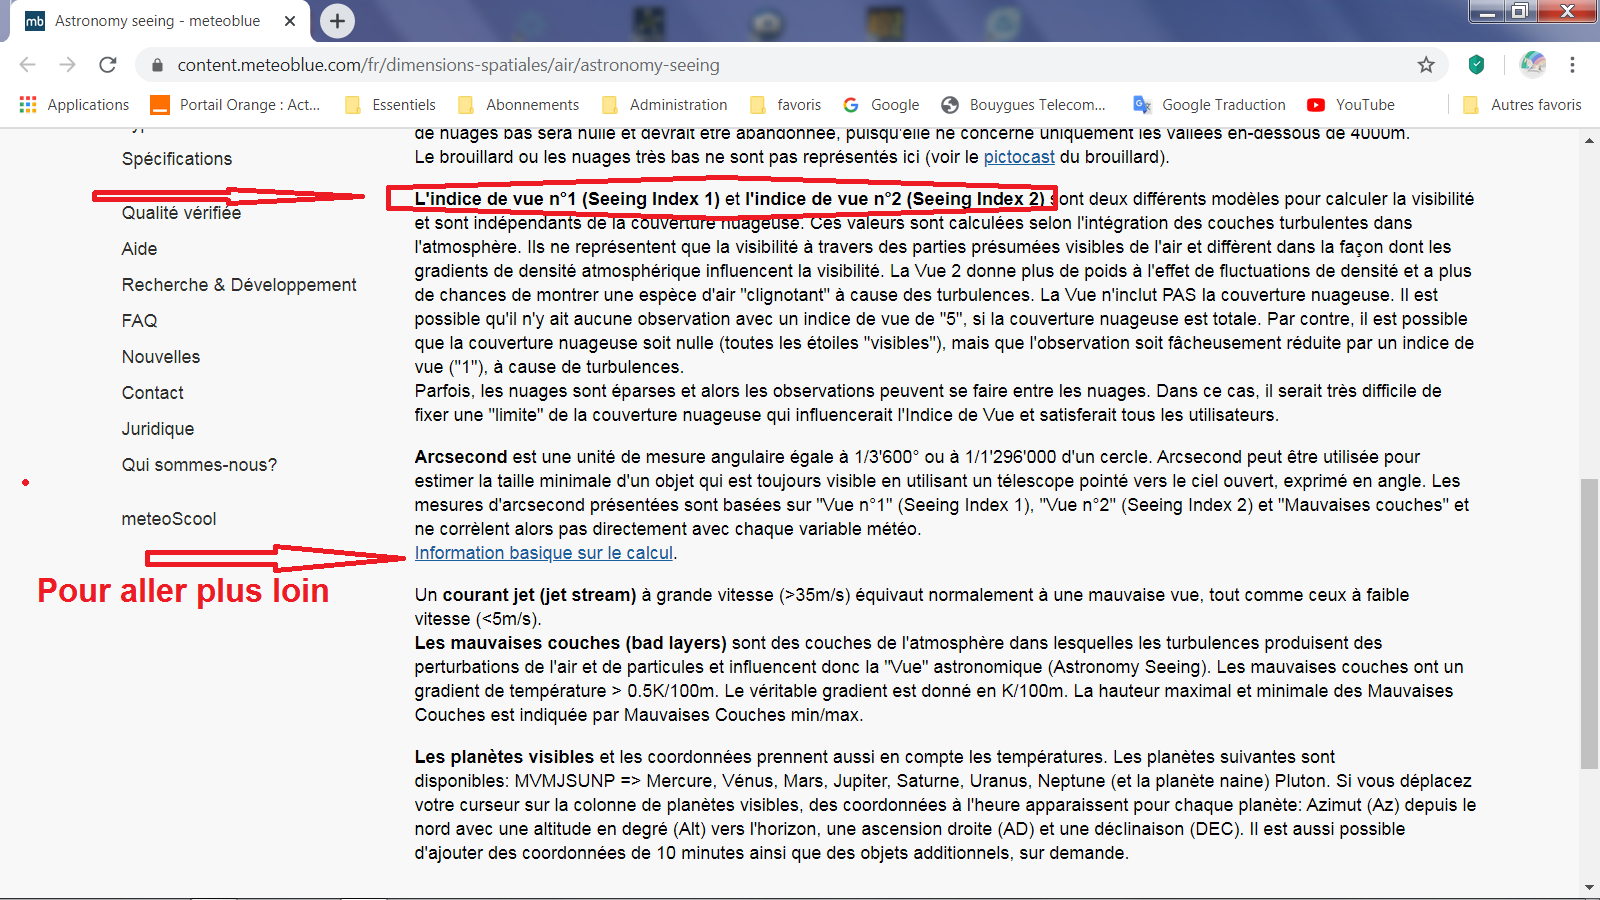Image resolution: width=1600 pixels, height=900 pixels.
Task: Open Recherche & Développement in sidebar
Action: tap(239, 285)
